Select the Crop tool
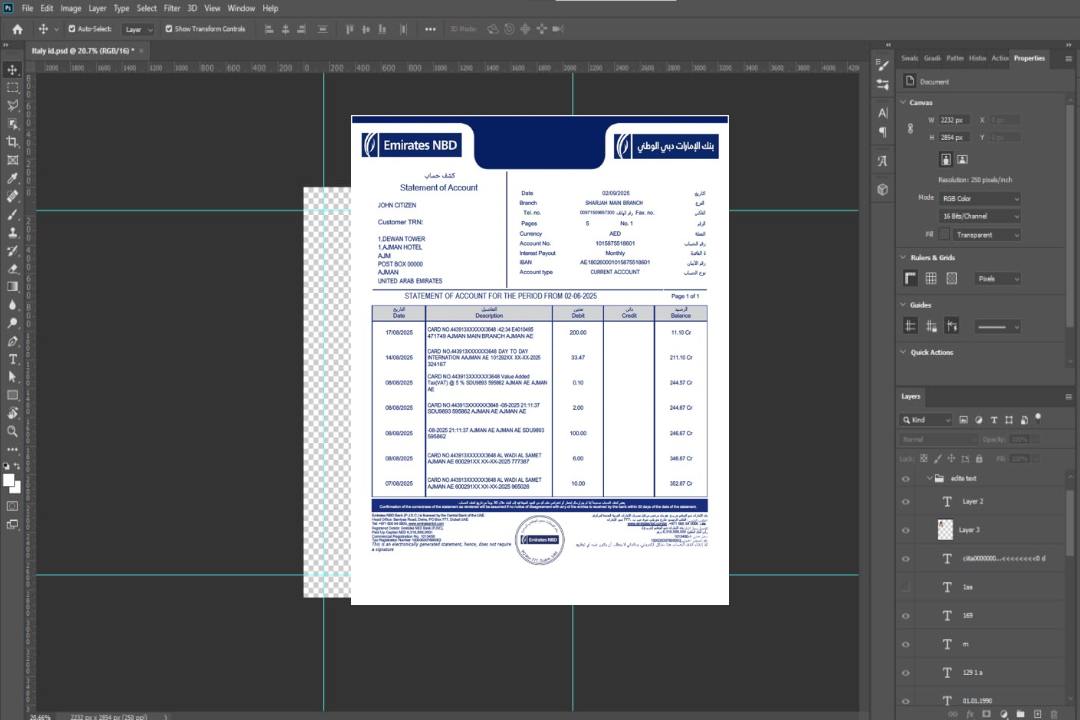This screenshot has height=720, width=1080. tap(12, 142)
